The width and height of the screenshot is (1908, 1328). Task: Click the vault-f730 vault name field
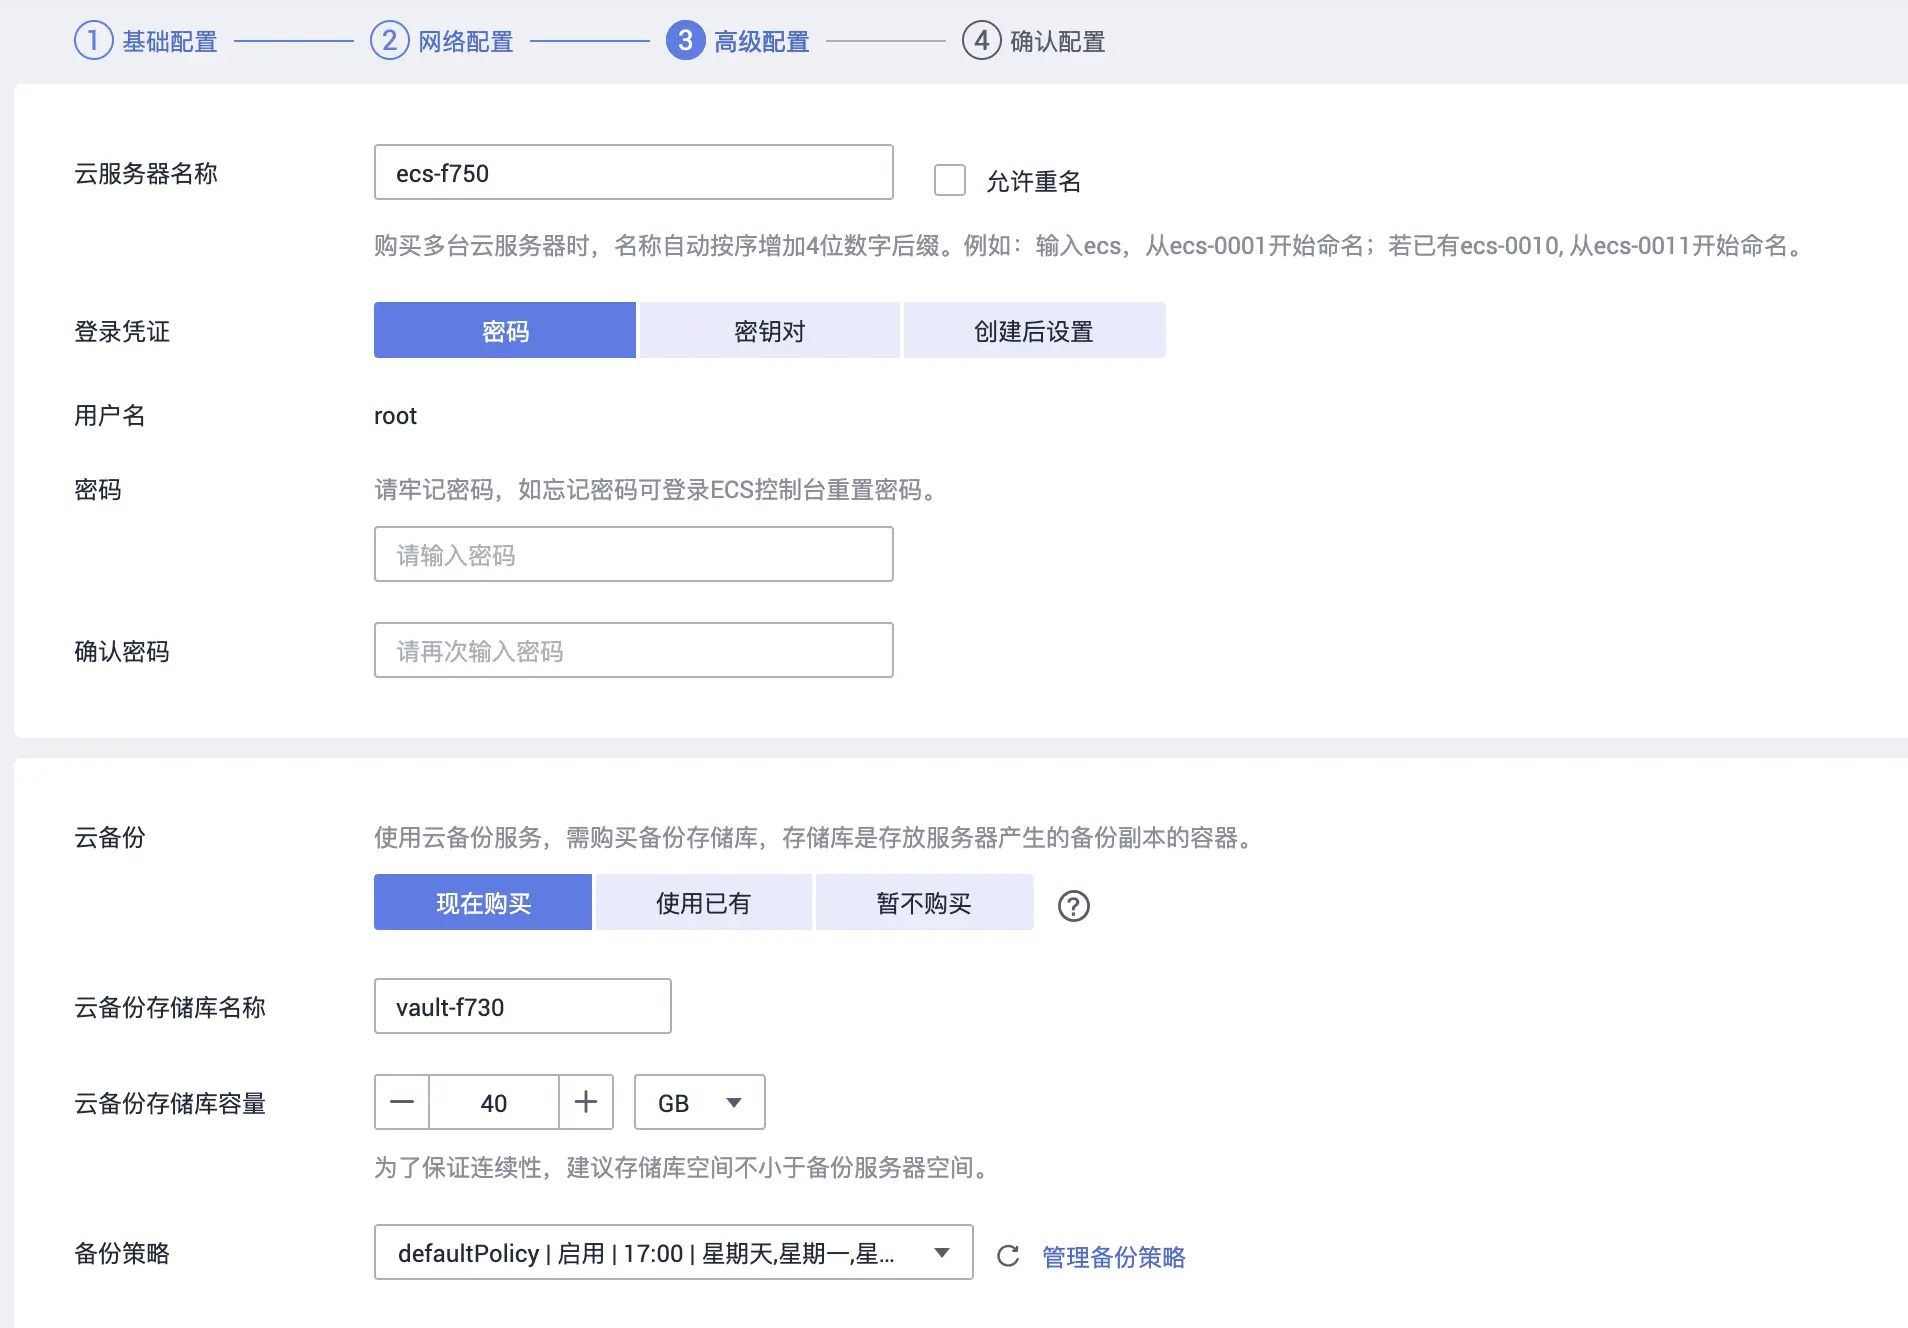coord(522,1007)
